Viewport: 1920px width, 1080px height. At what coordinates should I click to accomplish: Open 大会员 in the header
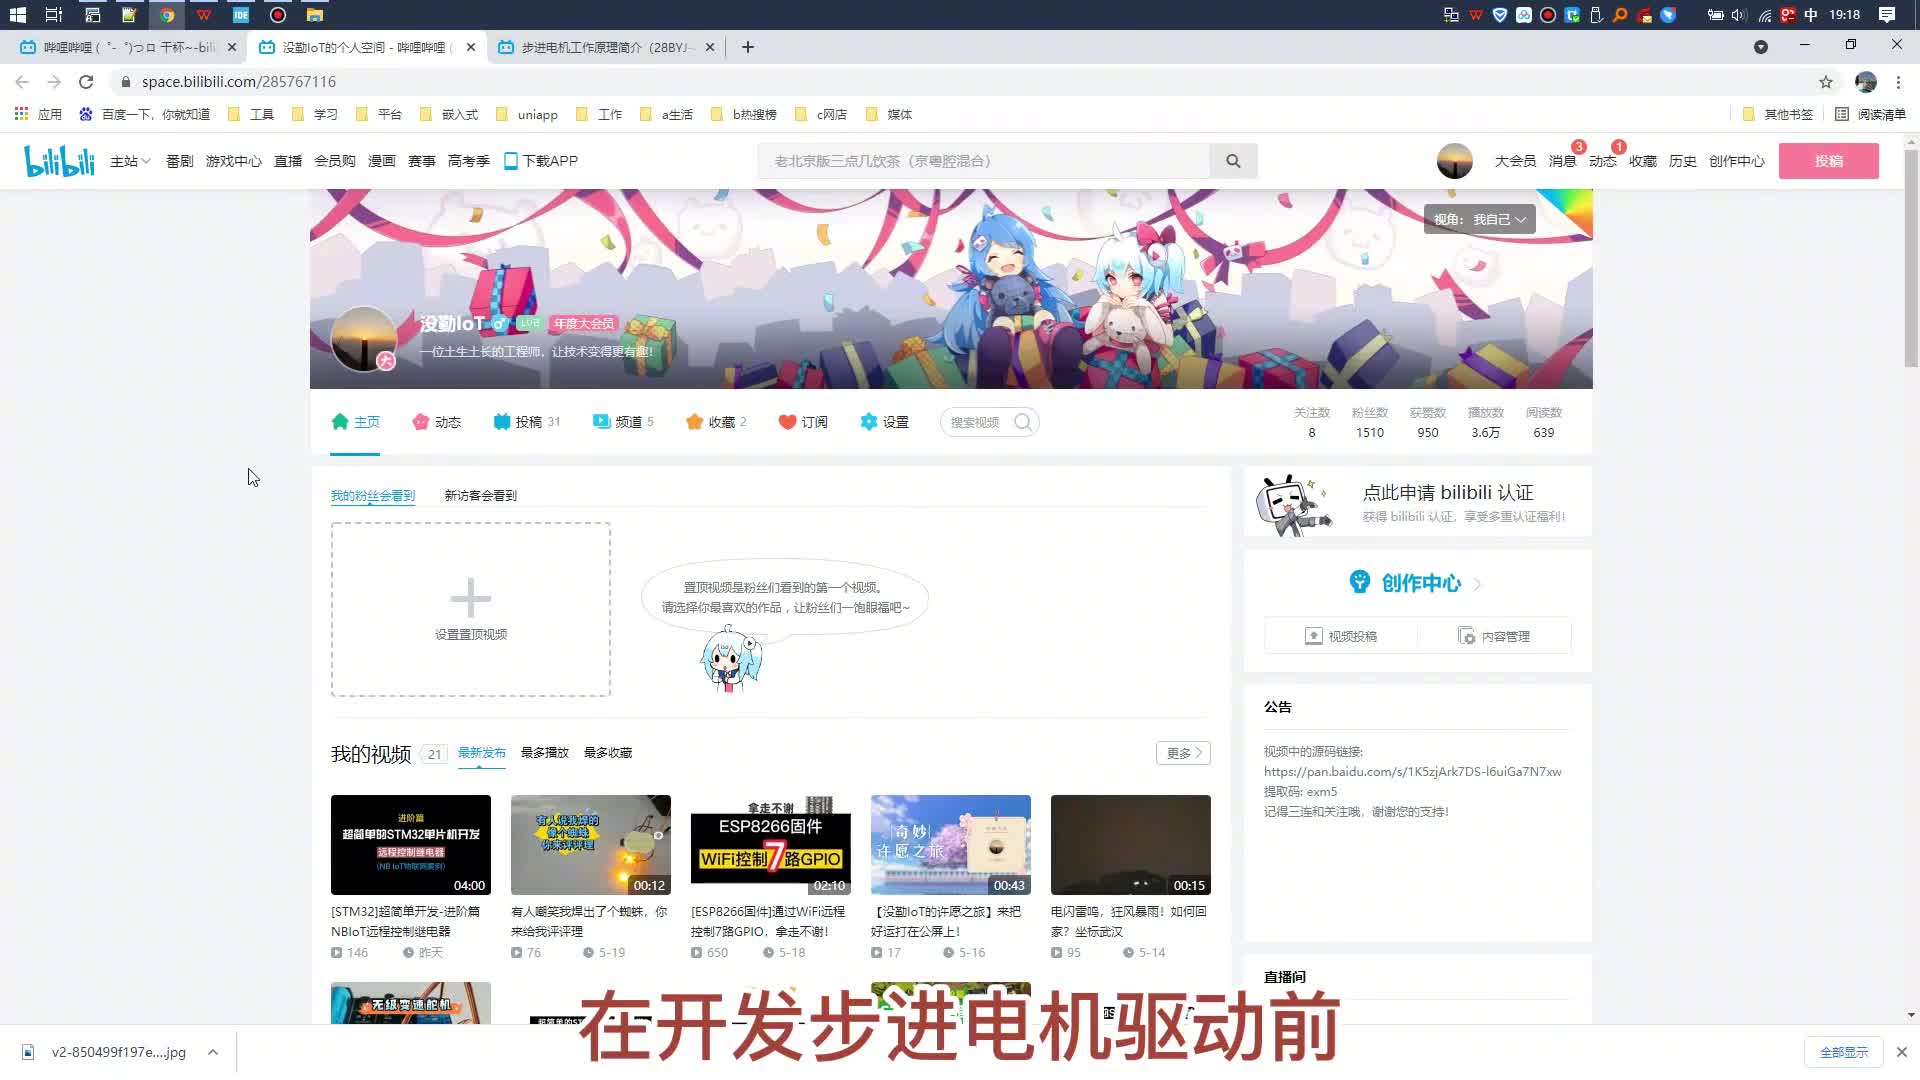click(1515, 161)
